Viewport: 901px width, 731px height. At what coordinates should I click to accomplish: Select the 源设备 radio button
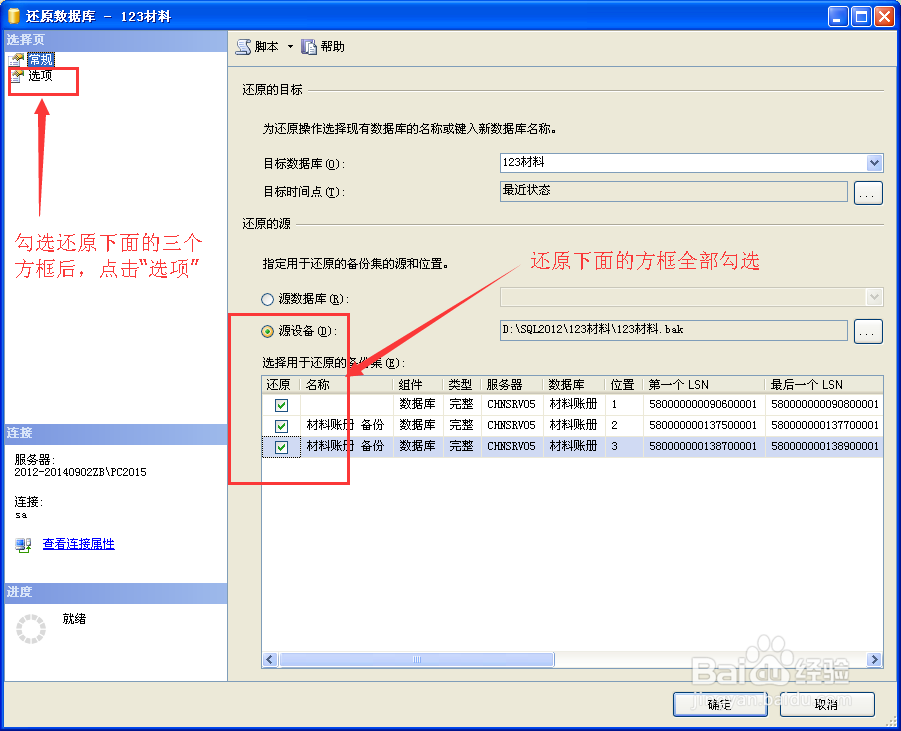tap(266, 330)
